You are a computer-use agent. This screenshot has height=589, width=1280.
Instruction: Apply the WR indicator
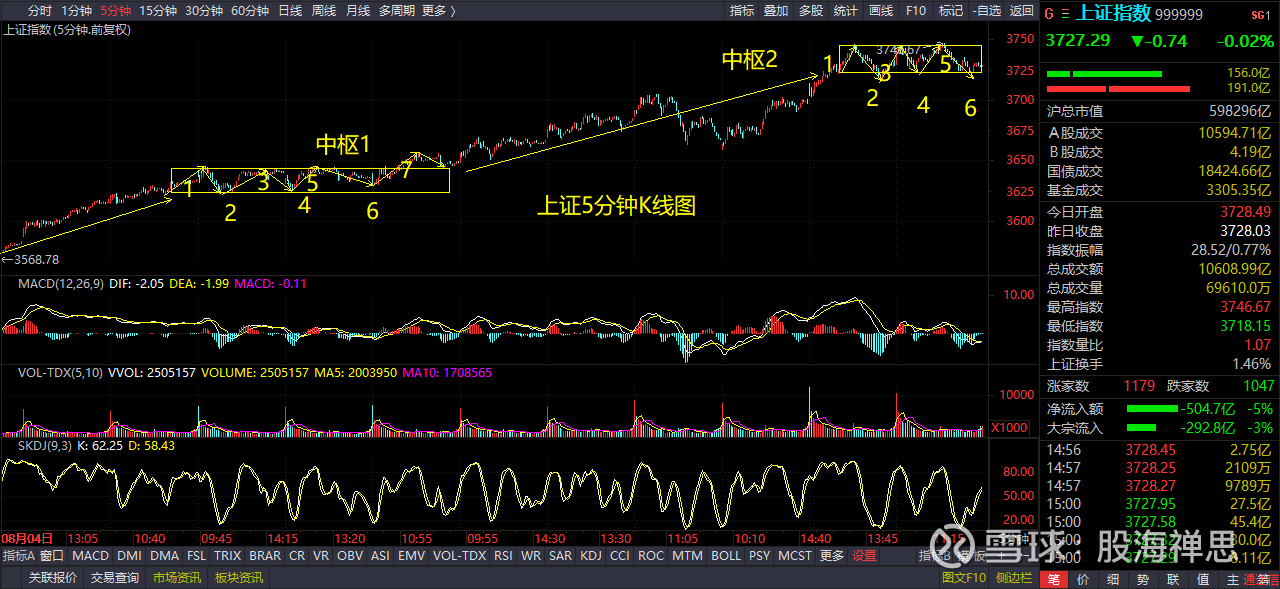click(x=532, y=556)
